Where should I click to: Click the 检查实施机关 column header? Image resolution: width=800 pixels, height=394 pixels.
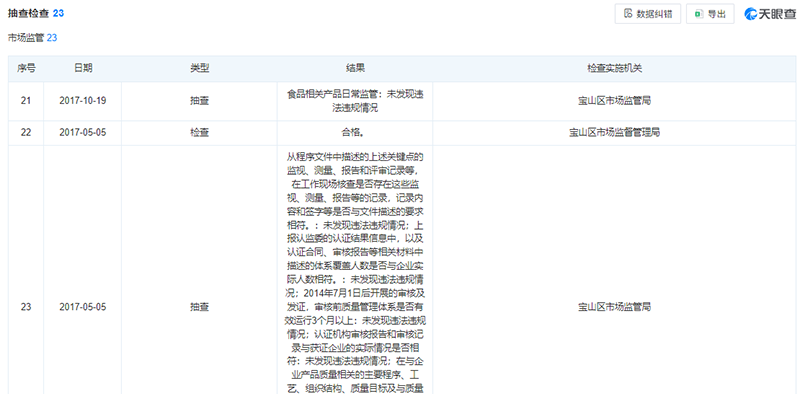pyautogui.click(x=614, y=68)
